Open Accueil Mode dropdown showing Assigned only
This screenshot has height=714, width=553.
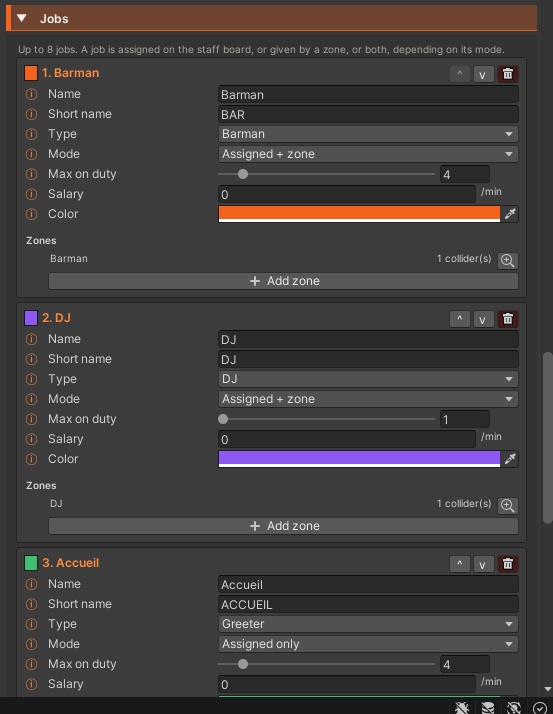368,644
